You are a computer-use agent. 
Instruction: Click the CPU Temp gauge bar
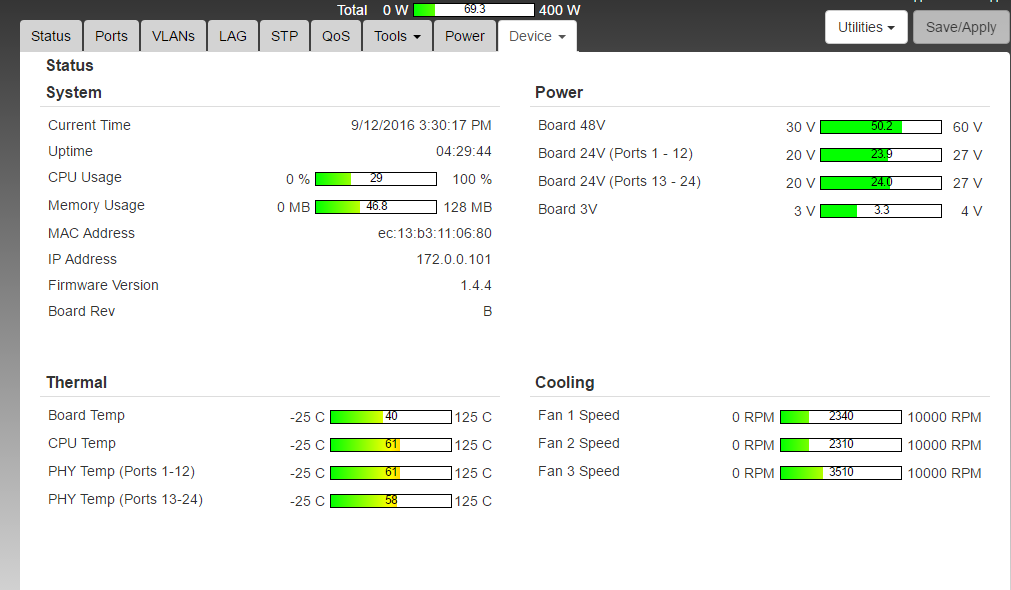(x=390, y=445)
